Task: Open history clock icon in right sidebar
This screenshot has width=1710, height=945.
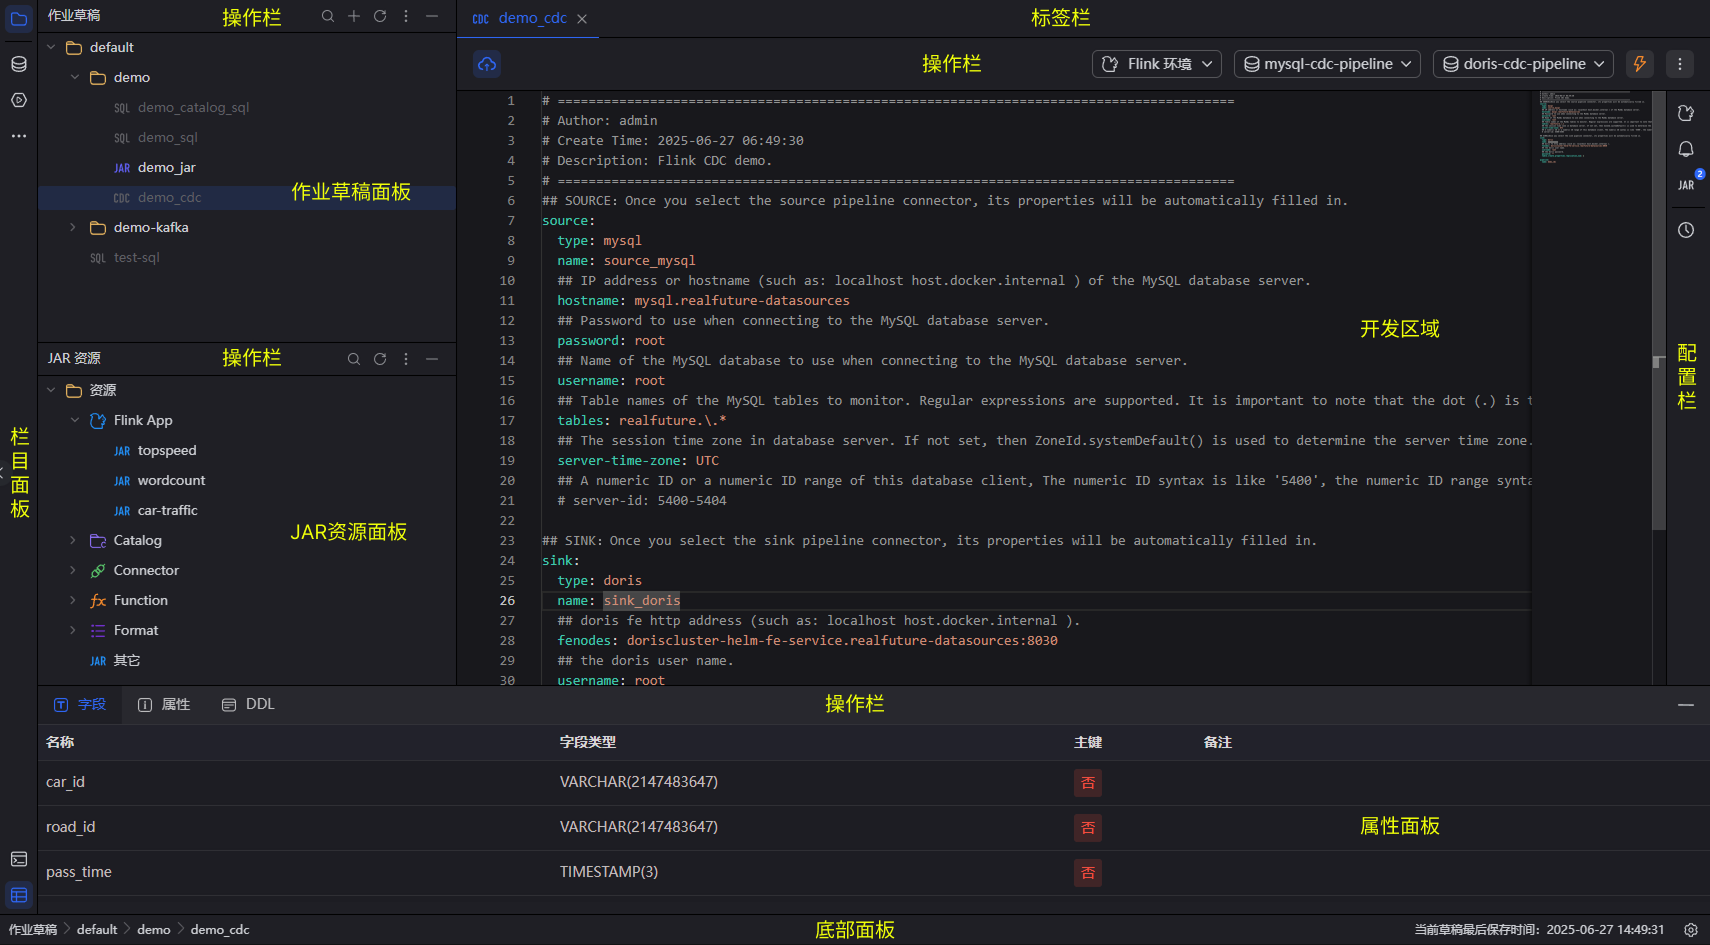Action: click(1686, 230)
